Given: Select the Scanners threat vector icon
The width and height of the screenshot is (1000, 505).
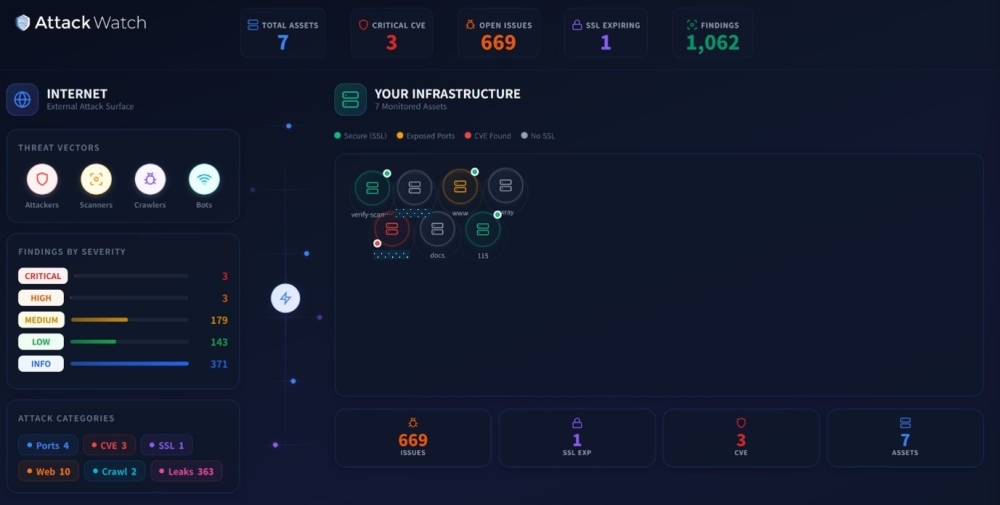Looking at the screenshot, I should 96,180.
